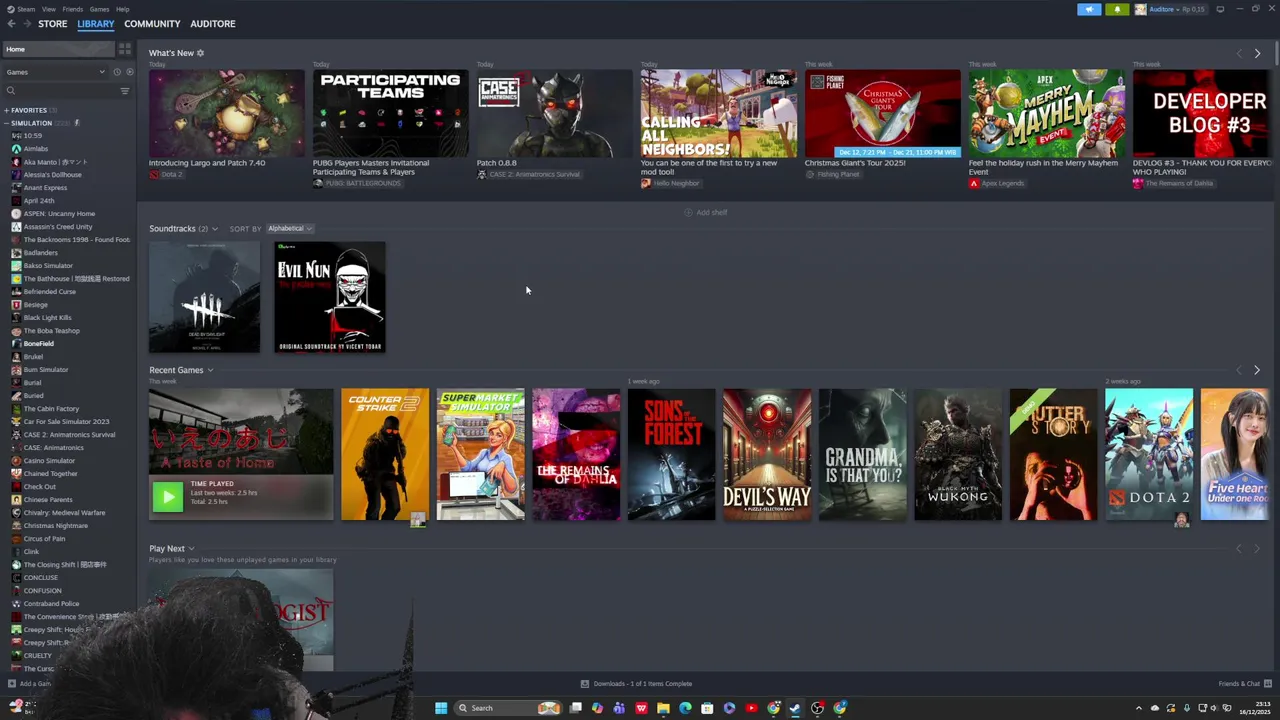
Task: Open the notifications bell
Action: coord(1117,9)
